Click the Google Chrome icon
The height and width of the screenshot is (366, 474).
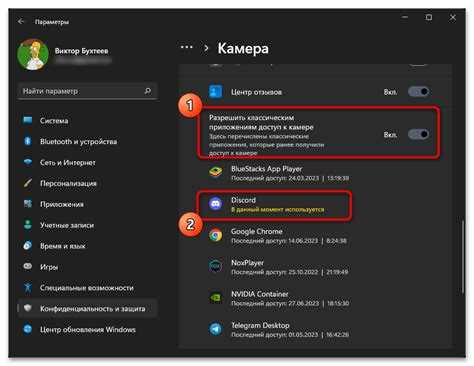[216, 235]
